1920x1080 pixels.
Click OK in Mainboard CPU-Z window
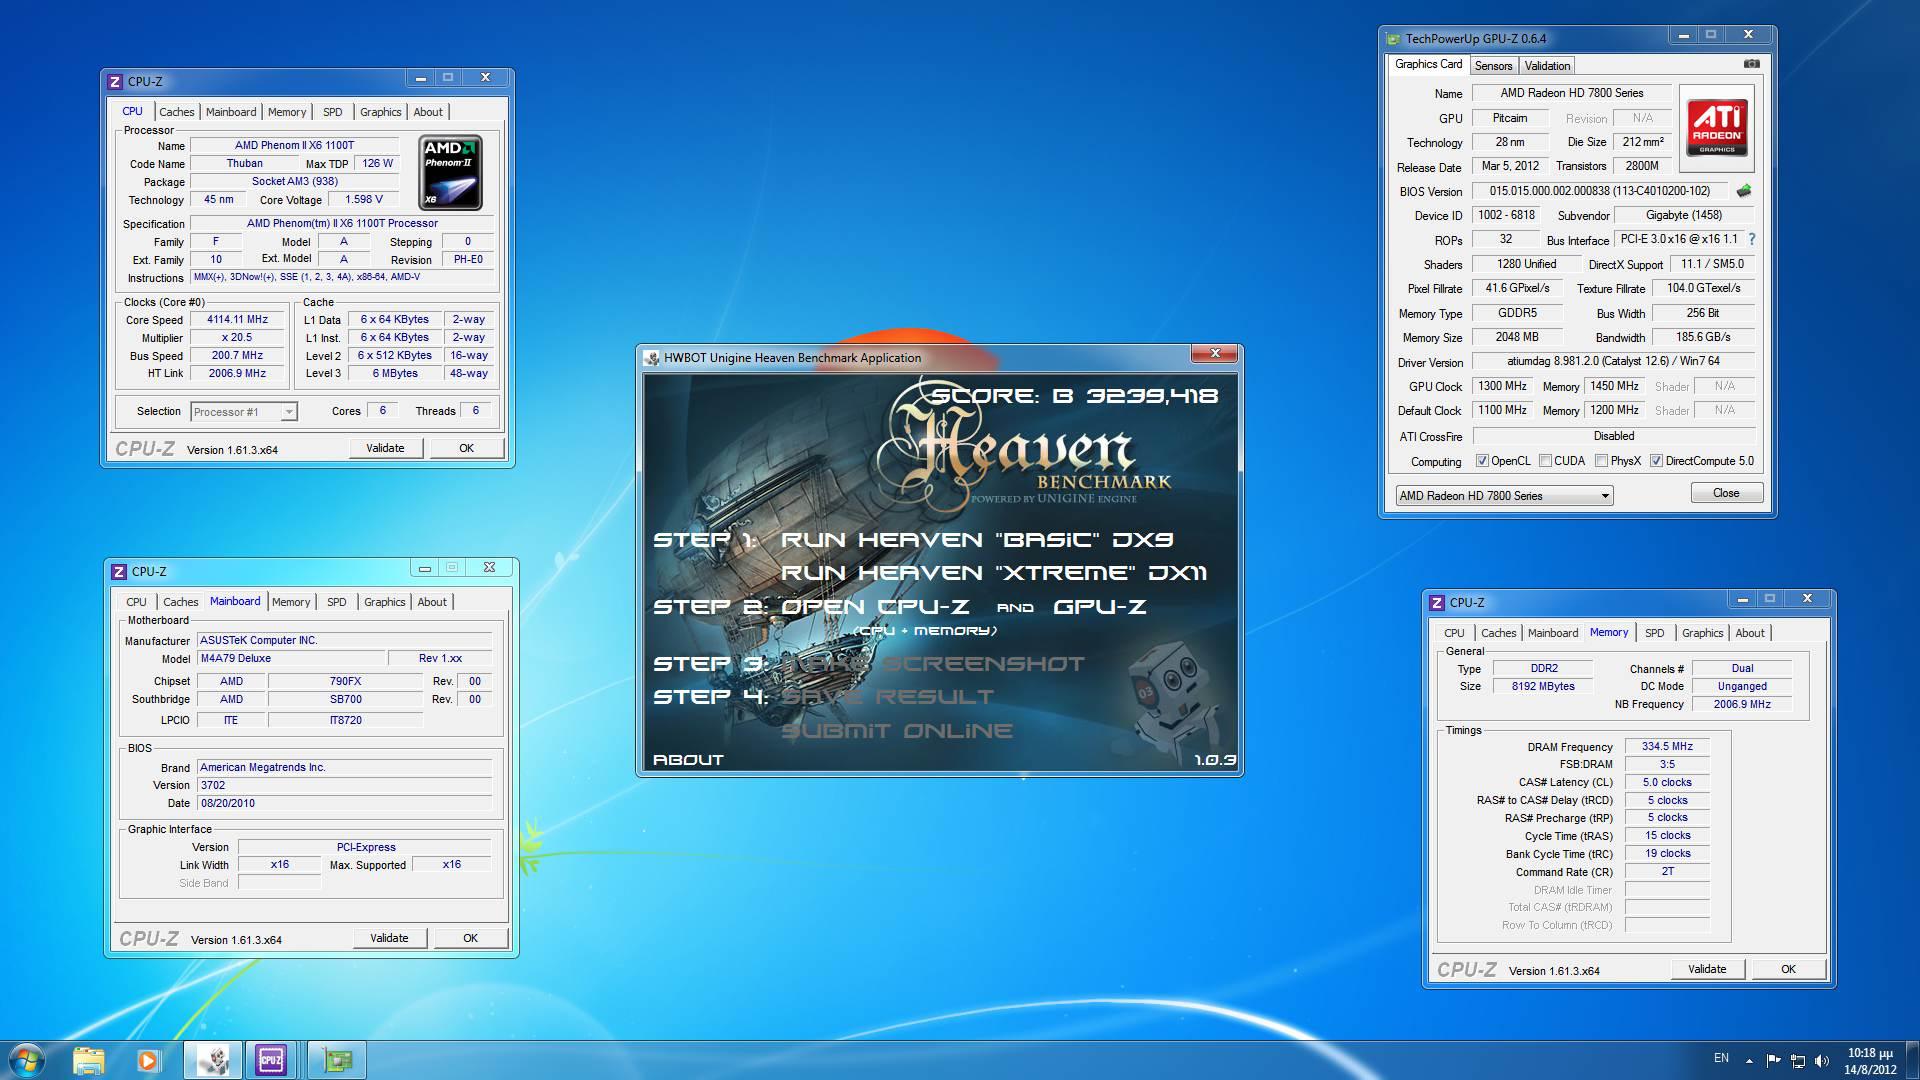[x=470, y=938]
